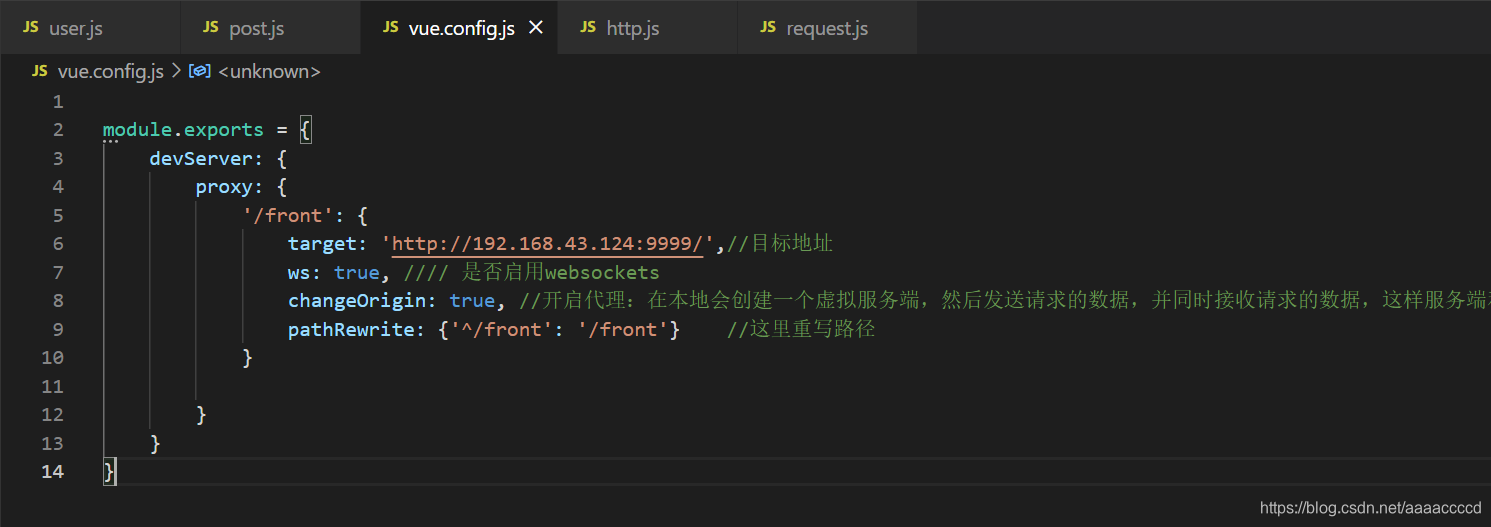The image size is (1491, 527).
Task: Click the closing brace on line 14
Action: 109,472
